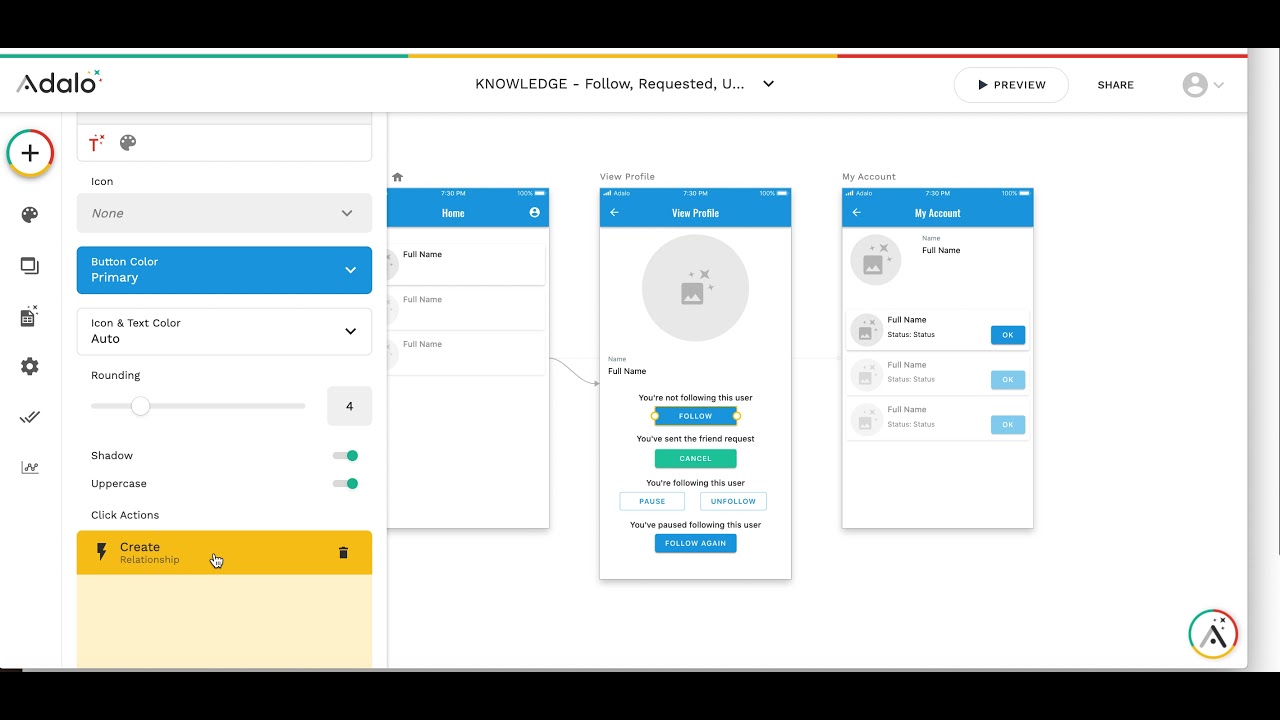Screen dimensions: 1280x720
Task: Click the Rounding value field showing 4
Action: [x=349, y=406]
